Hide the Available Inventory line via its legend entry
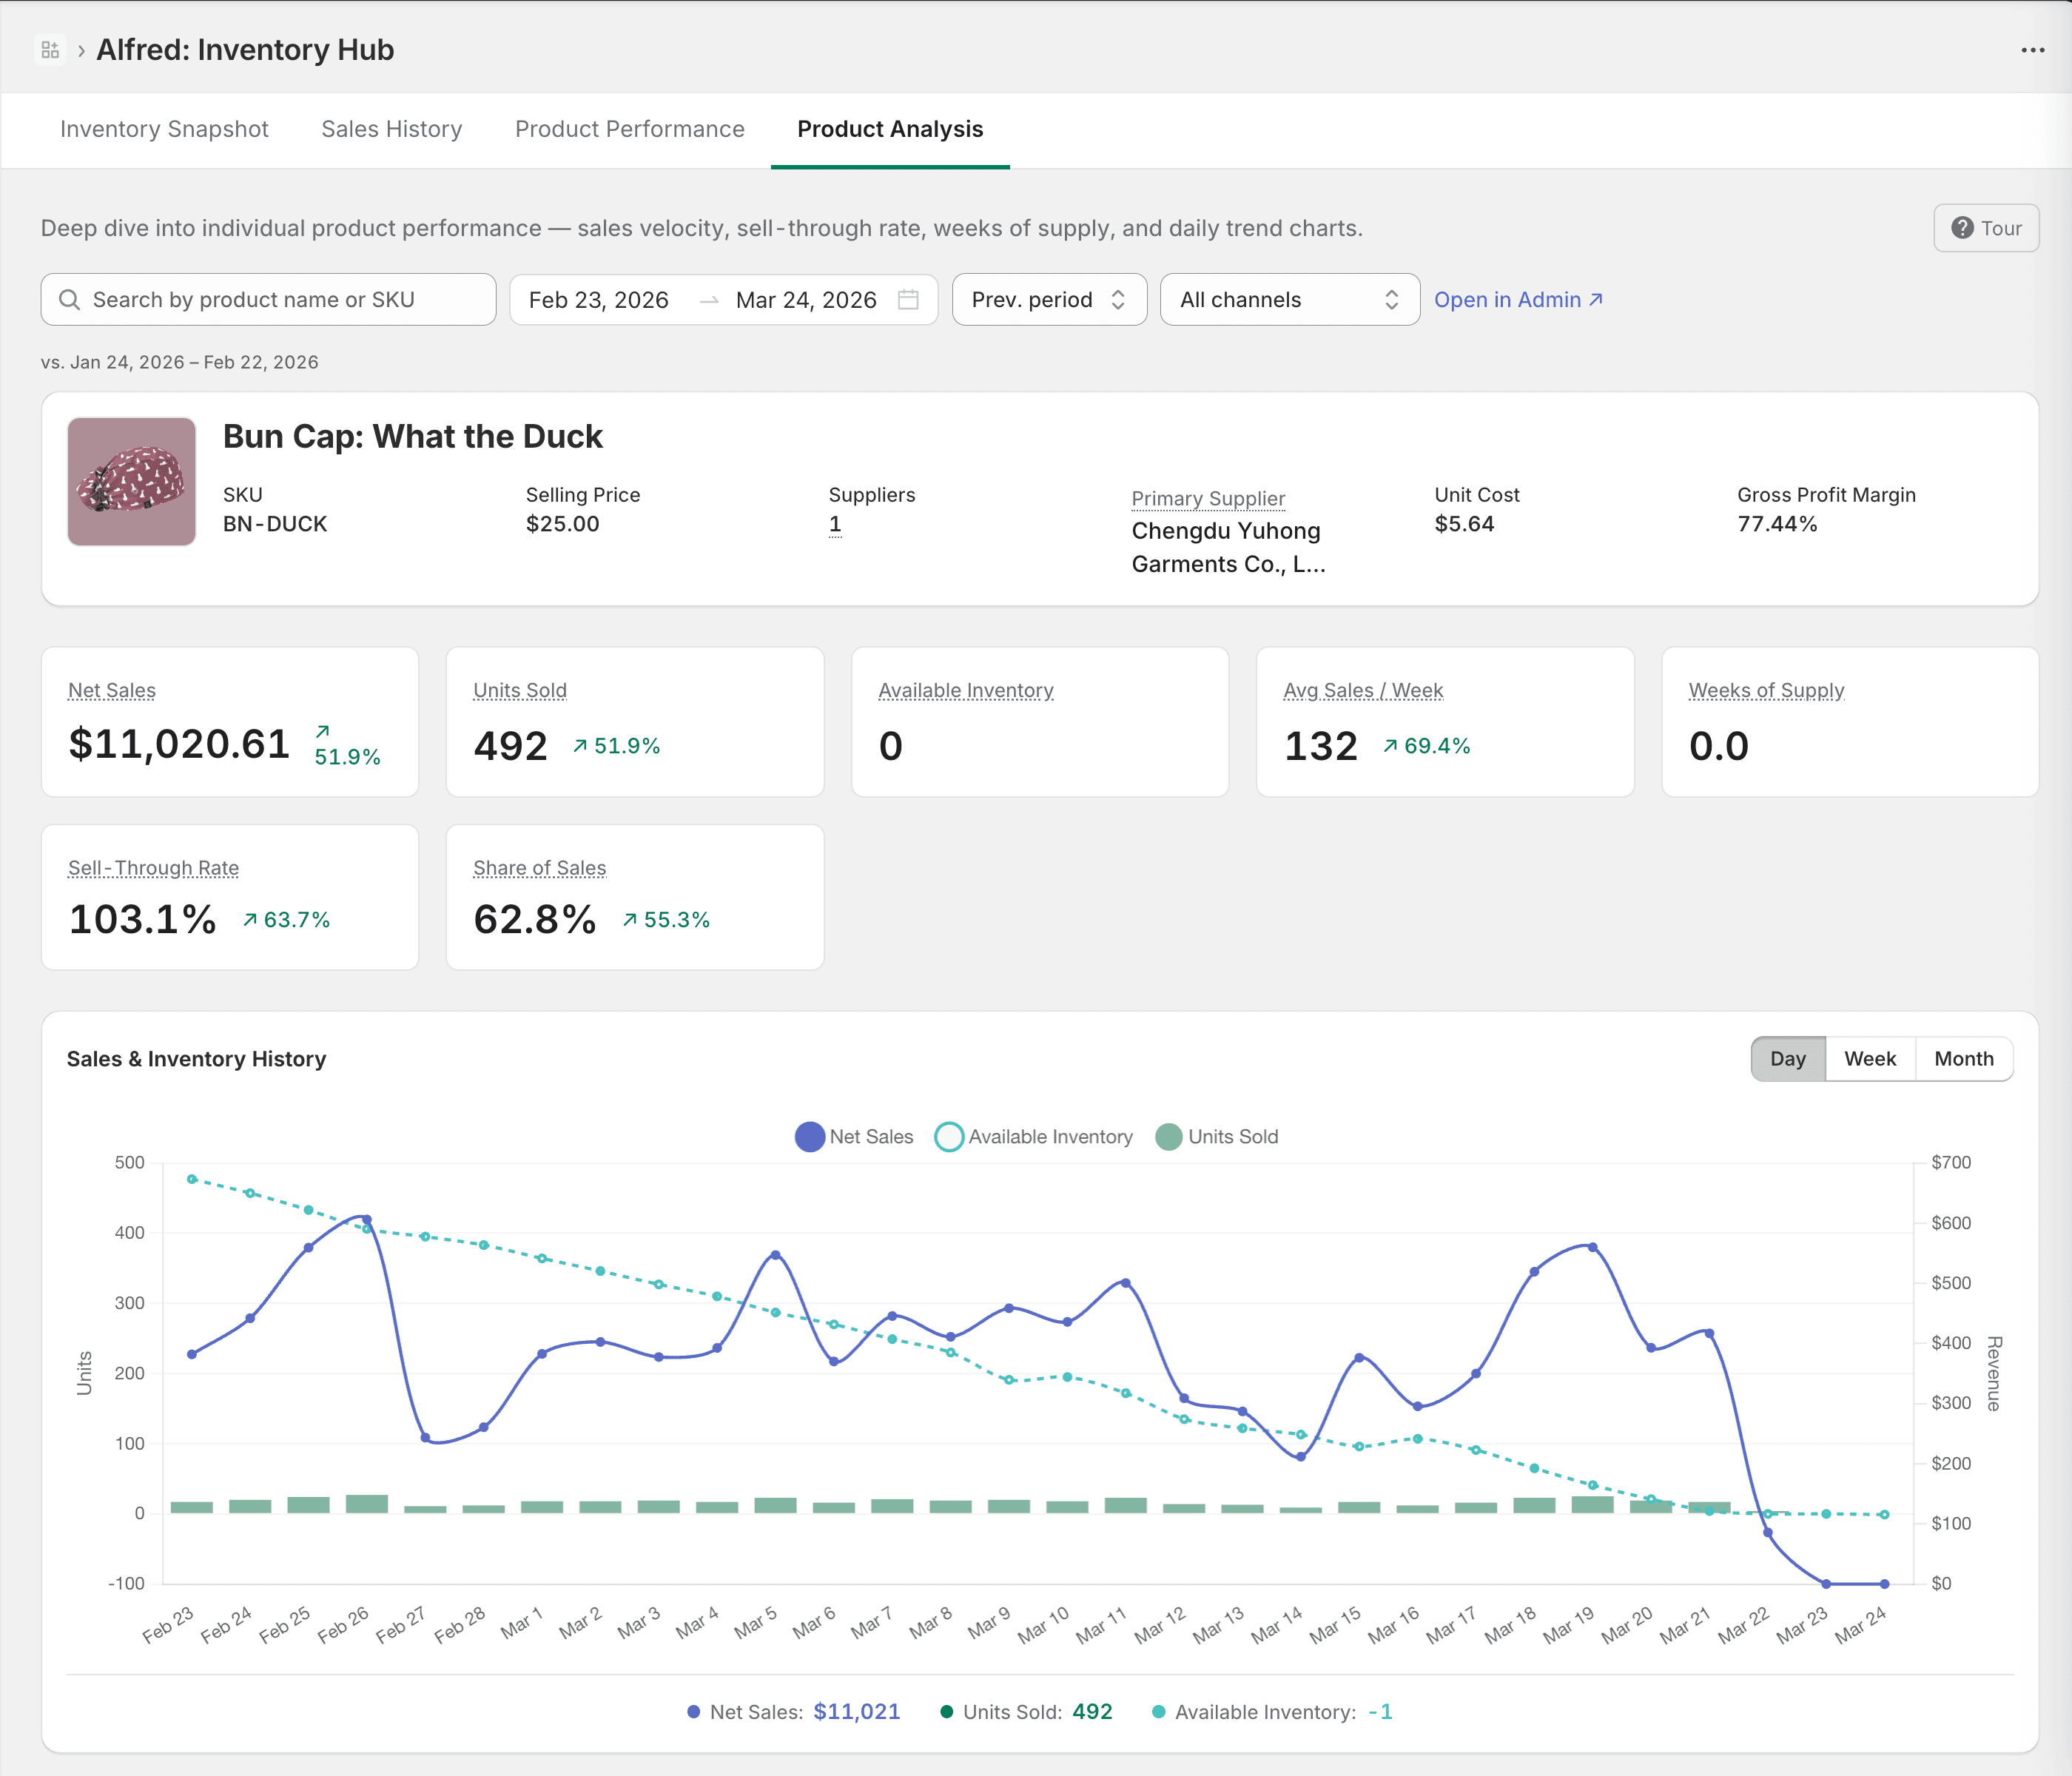This screenshot has width=2072, height=1776. (x=1033, y=1136)
